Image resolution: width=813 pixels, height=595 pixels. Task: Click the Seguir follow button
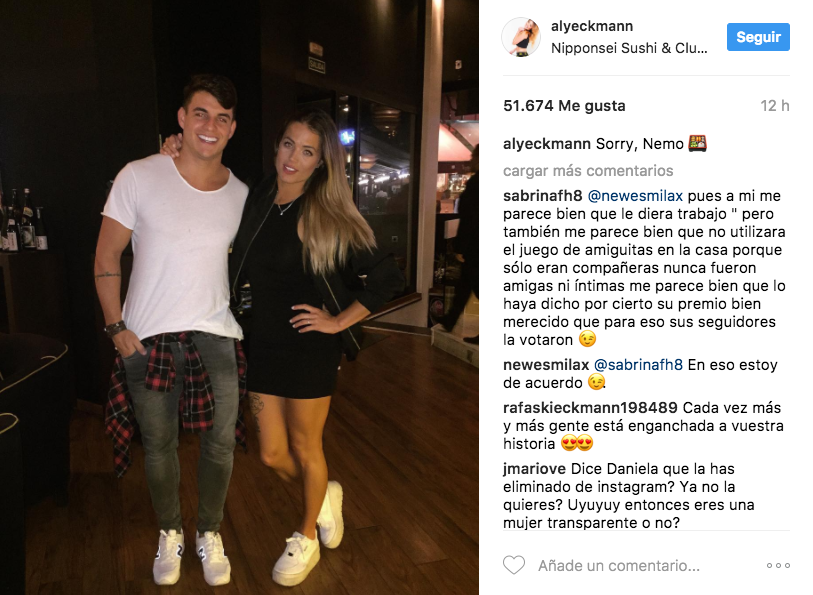point(758,37)
